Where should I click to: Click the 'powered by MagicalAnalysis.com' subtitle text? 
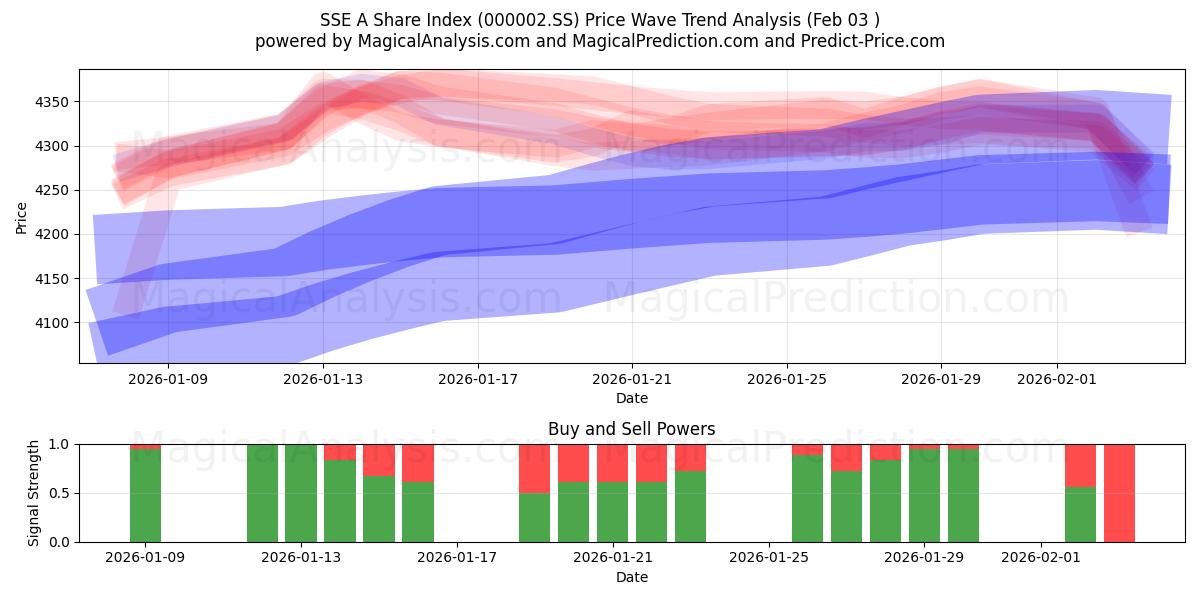point(599,41)
